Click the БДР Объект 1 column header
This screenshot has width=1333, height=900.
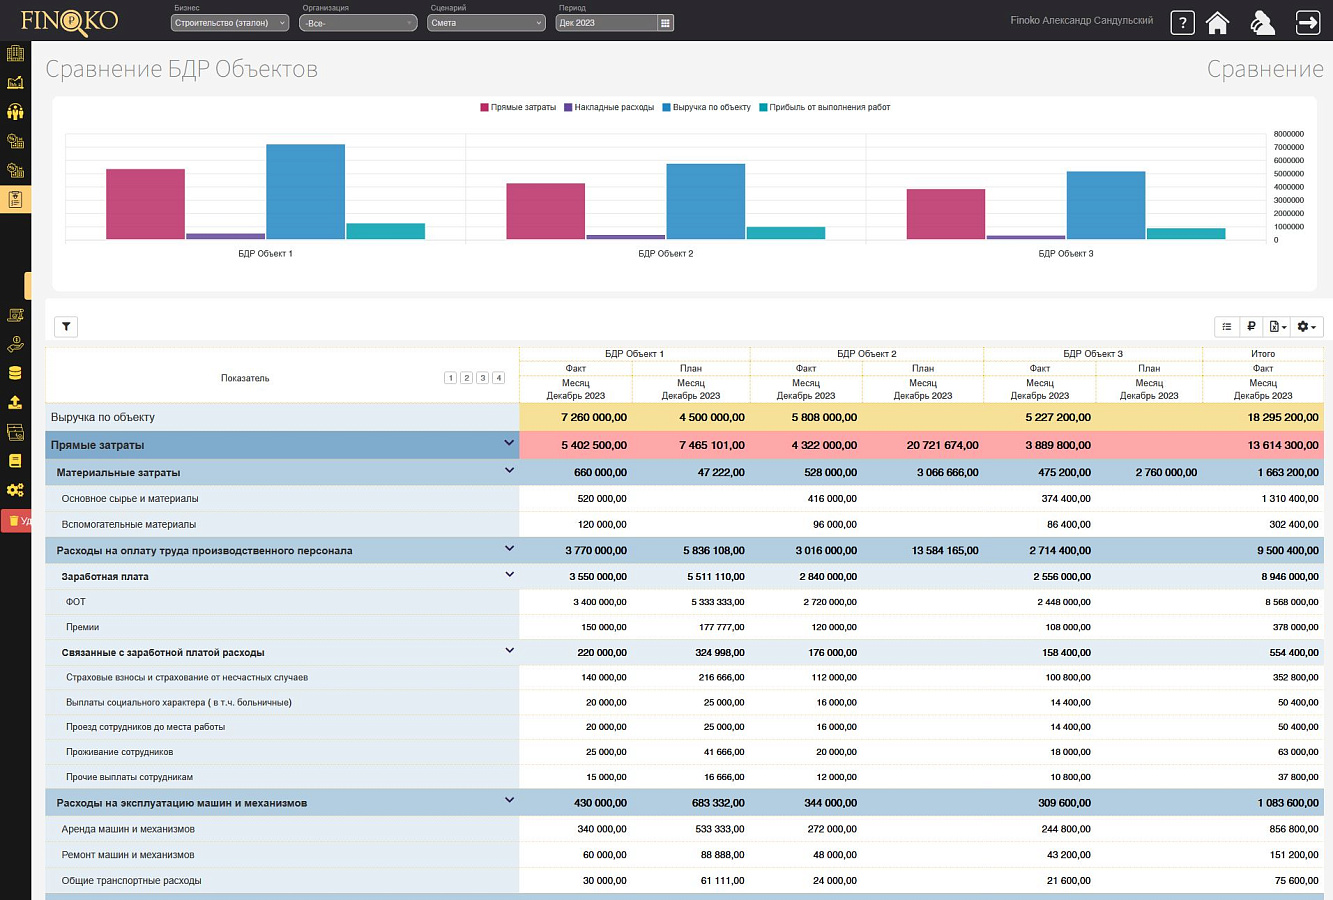pos(634,354)
